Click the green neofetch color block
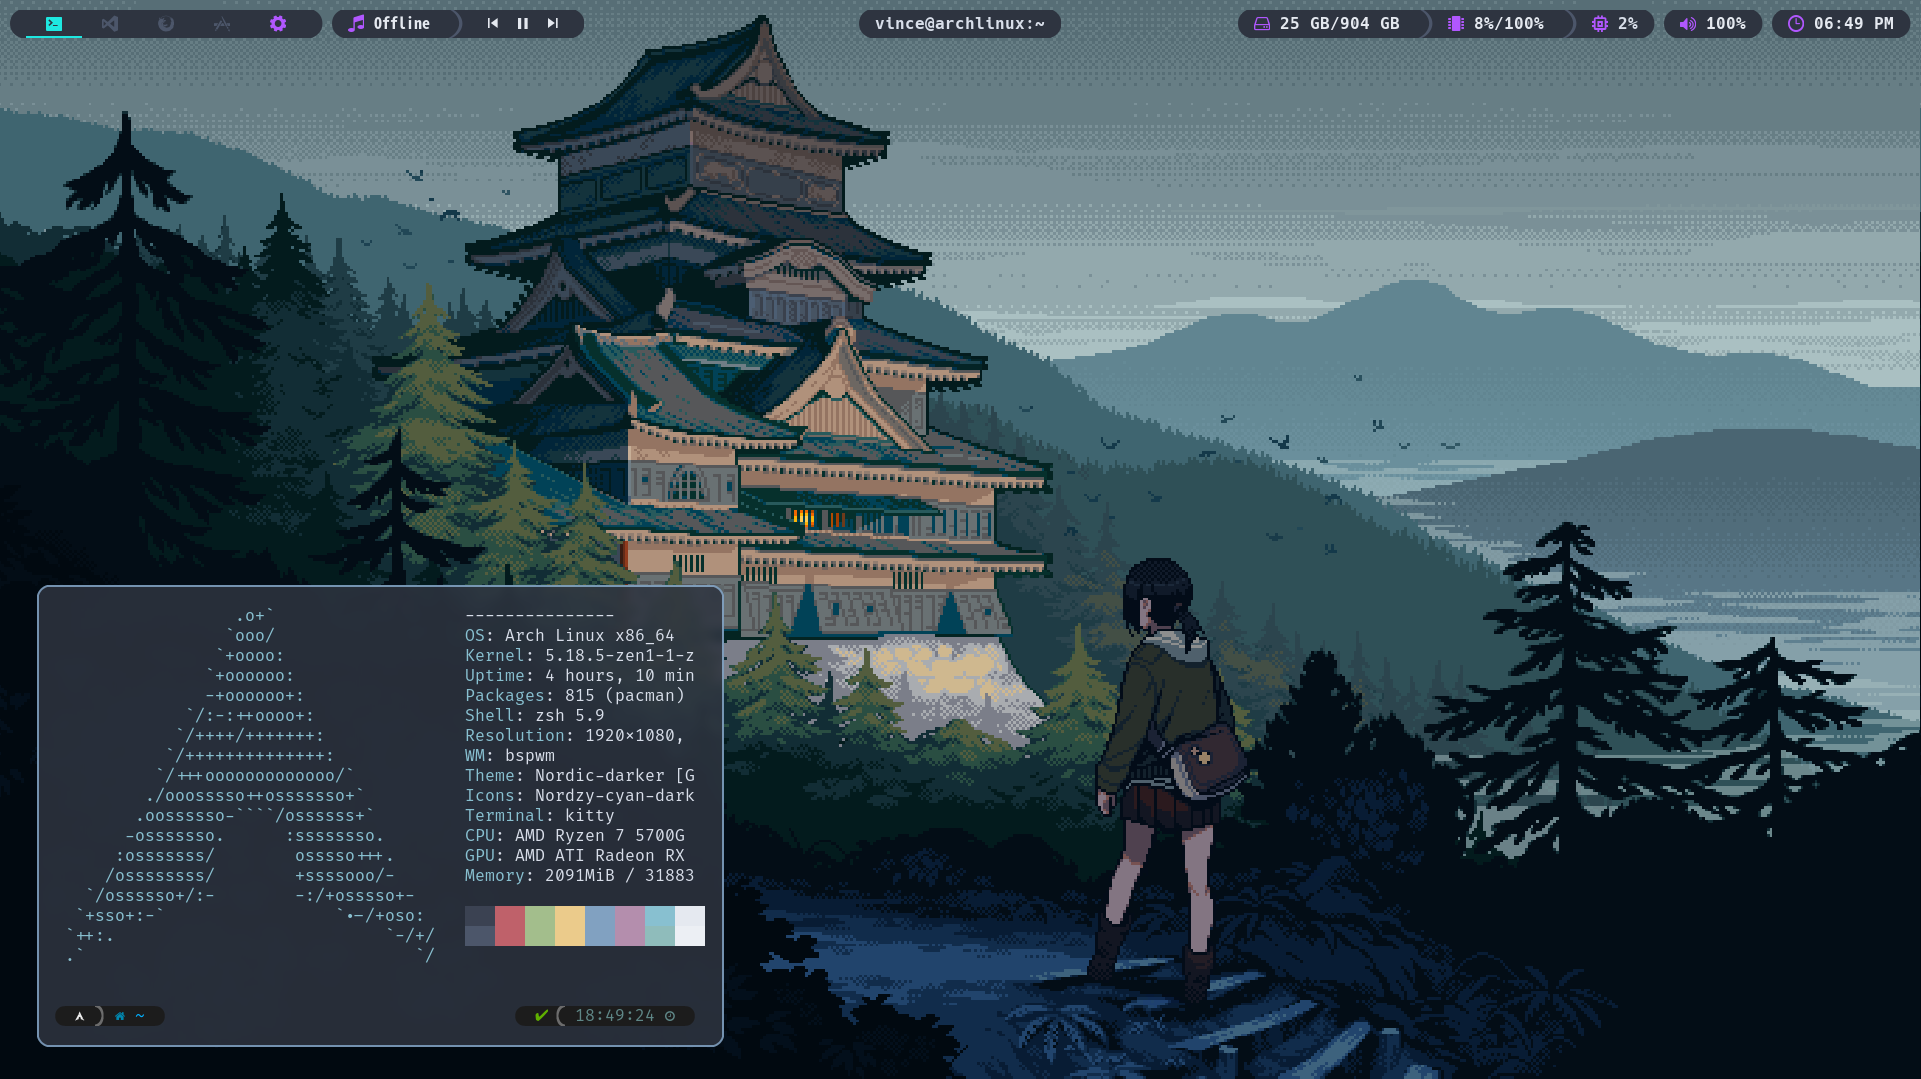1921x1079 pixels. coord(540,926)
